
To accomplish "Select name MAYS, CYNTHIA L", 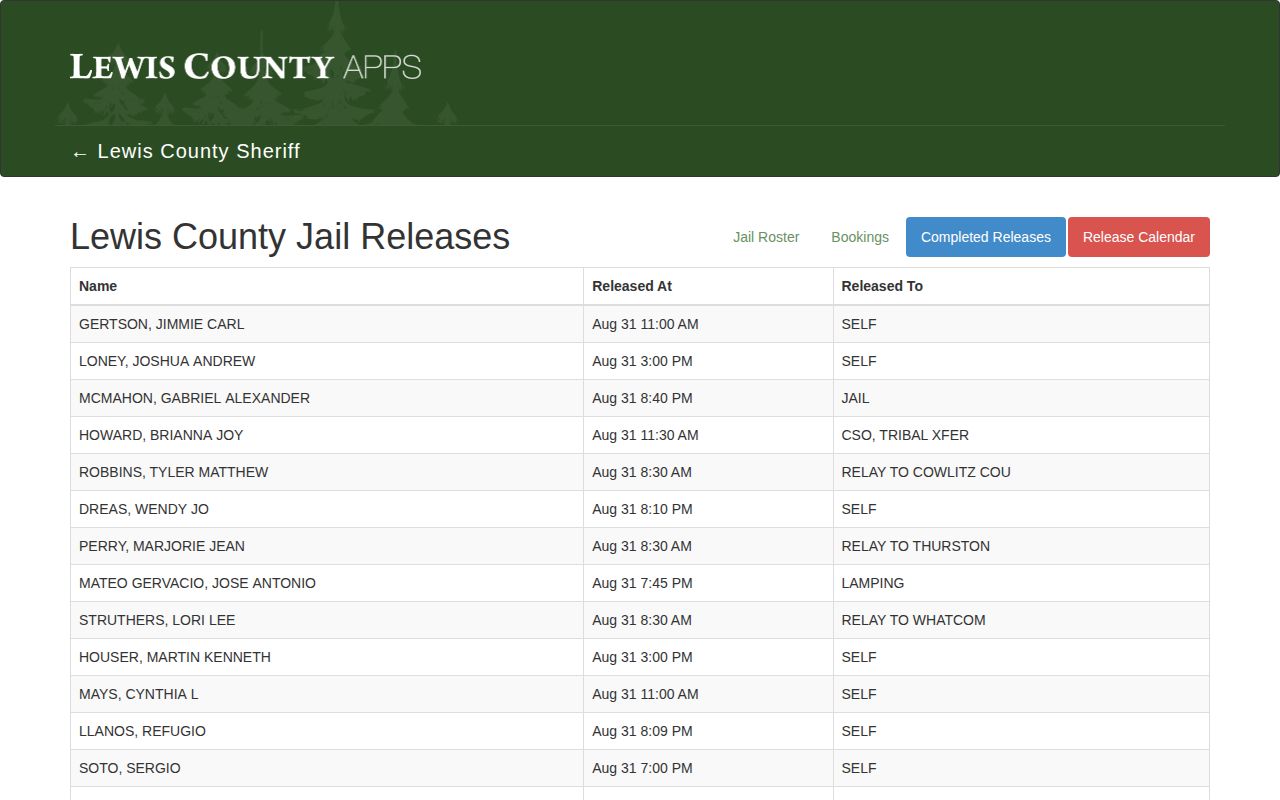I will pyautogui.click(x=139, y=694).
